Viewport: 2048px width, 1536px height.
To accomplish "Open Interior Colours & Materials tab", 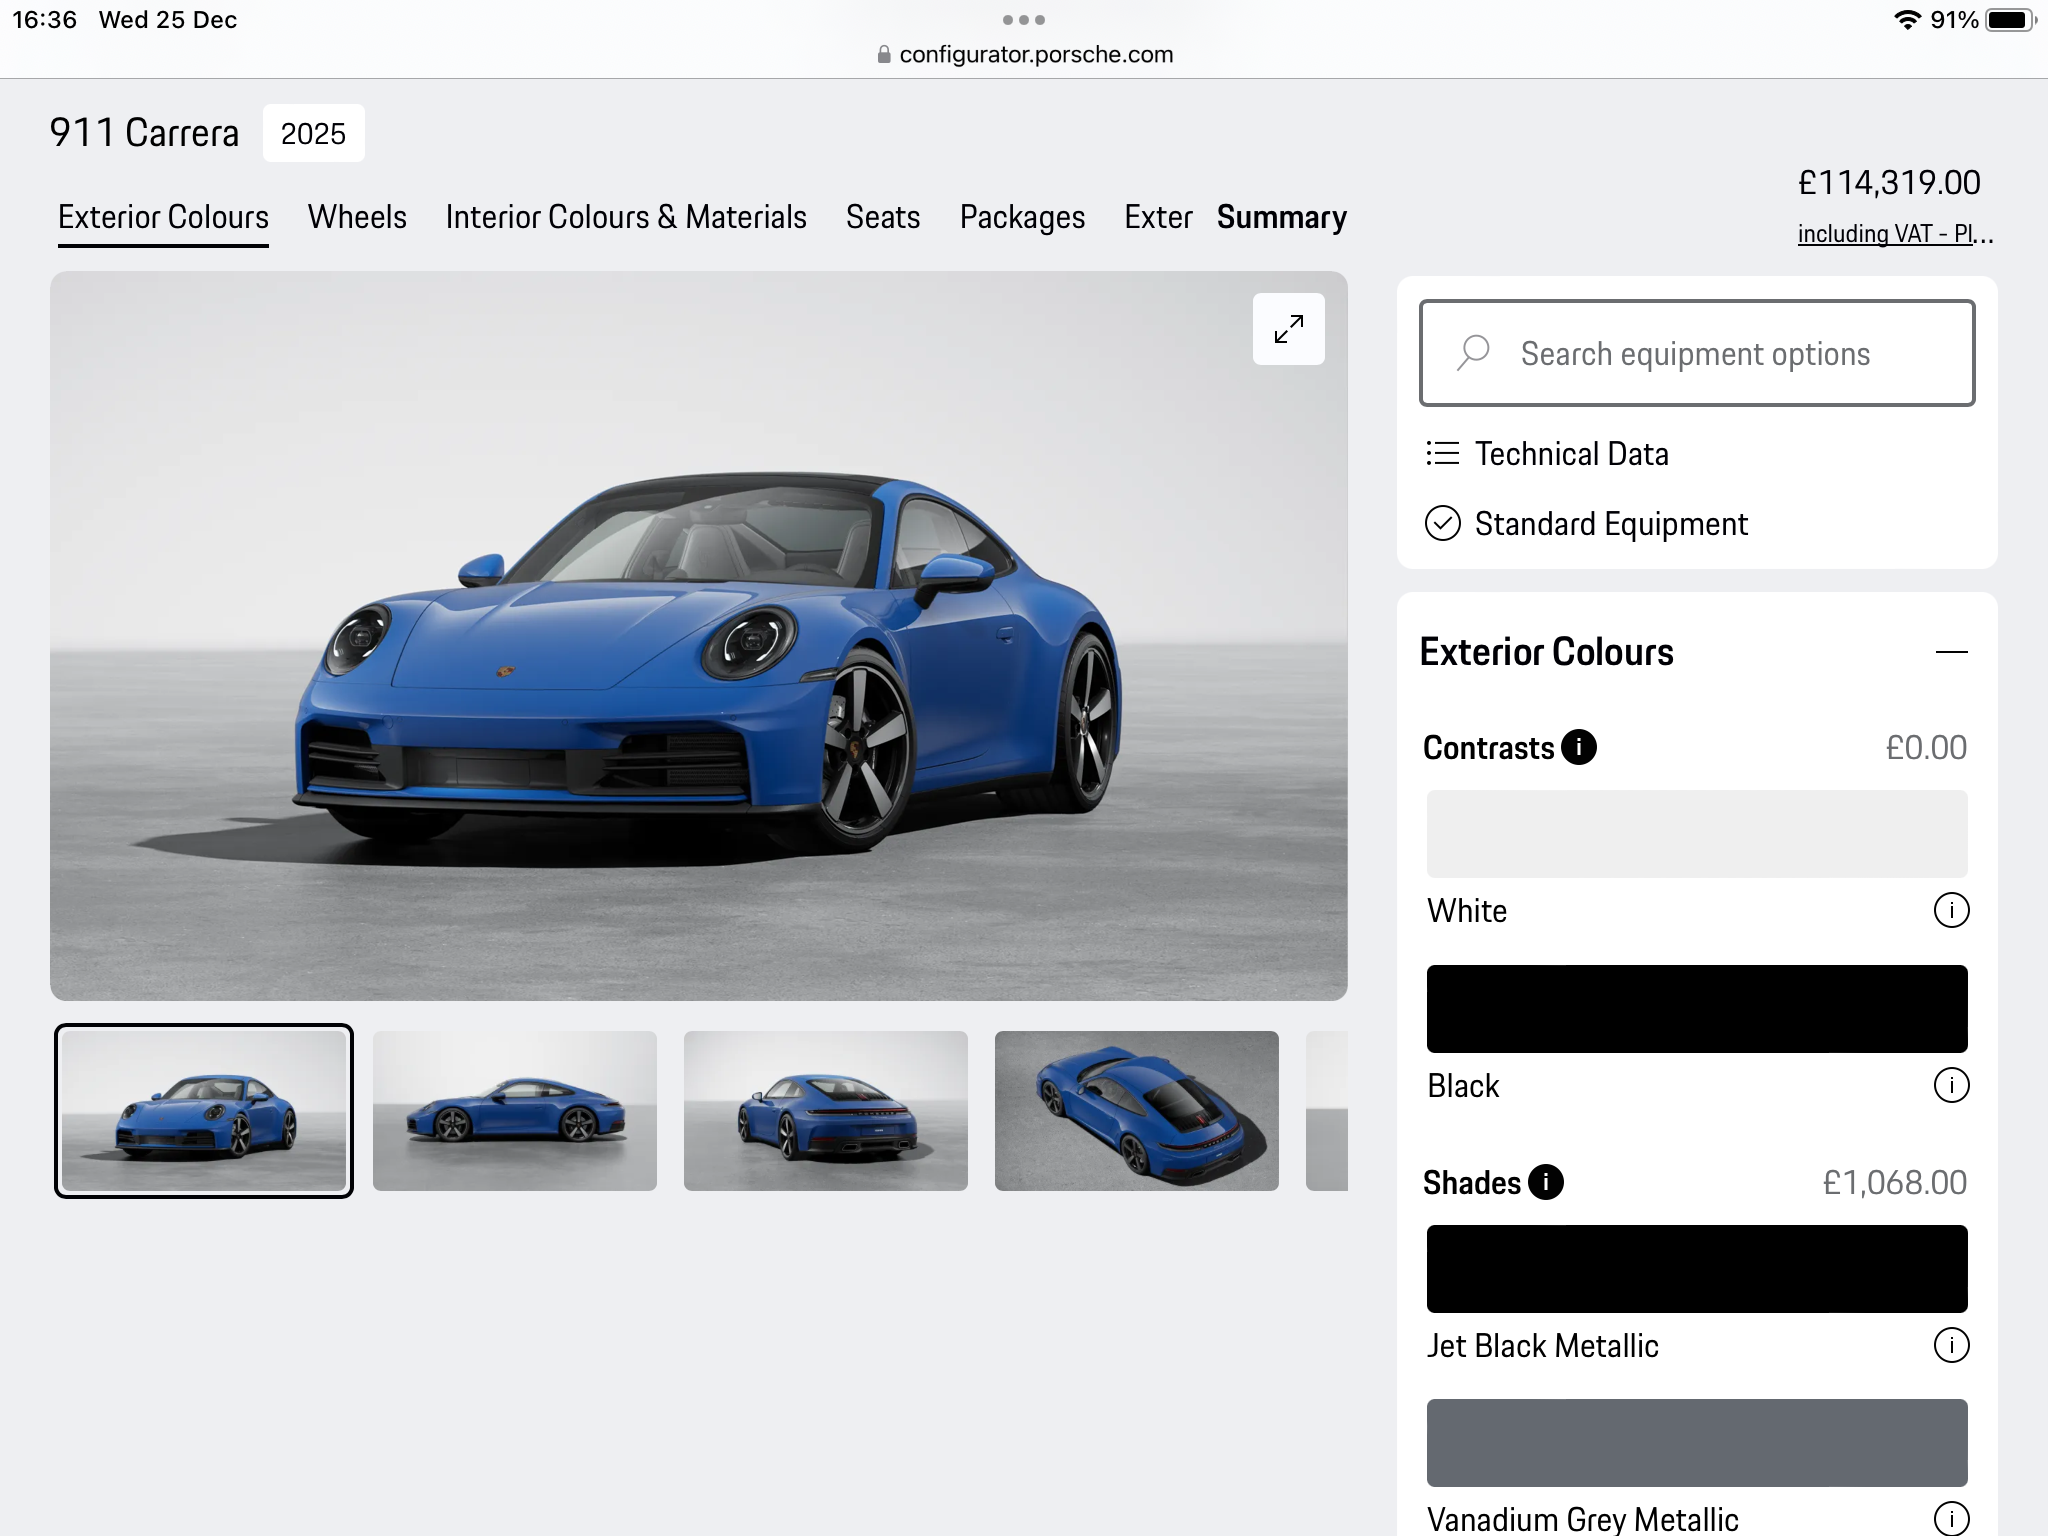I will [626, 217].
